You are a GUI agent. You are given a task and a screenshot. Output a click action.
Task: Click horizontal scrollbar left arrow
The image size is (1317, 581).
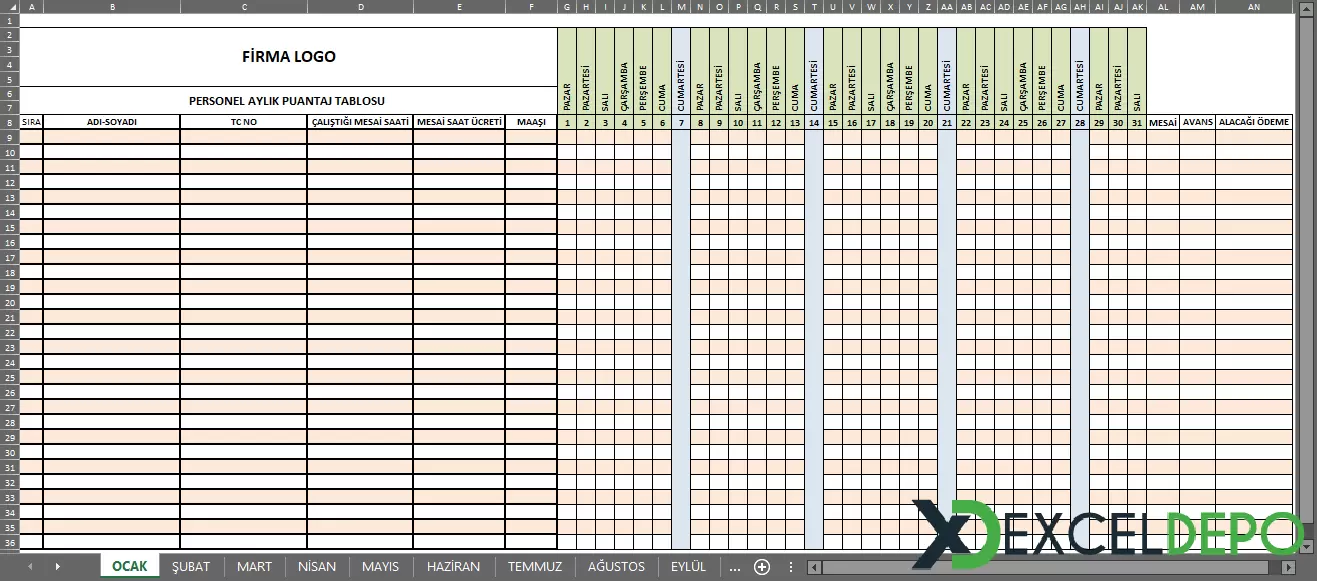click(x=814, y=567)
